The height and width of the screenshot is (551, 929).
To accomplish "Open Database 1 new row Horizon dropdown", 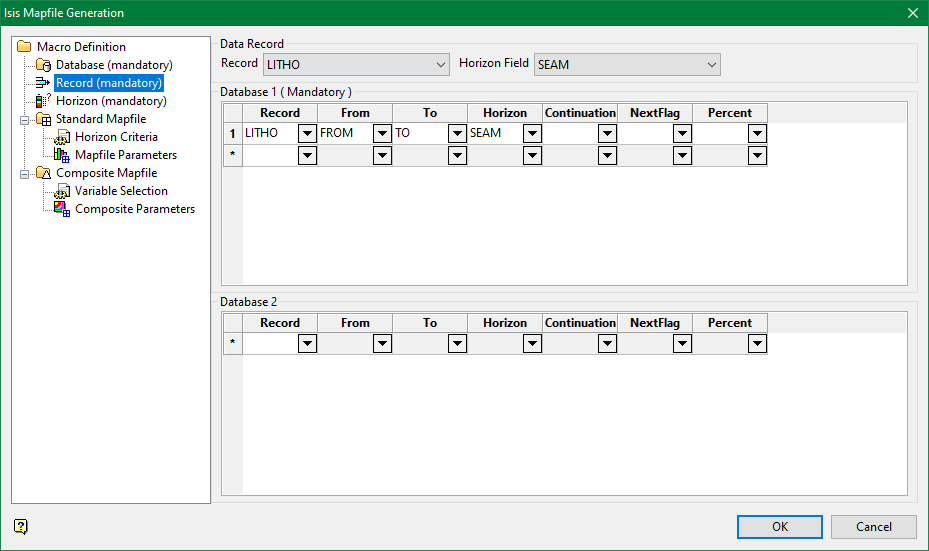I will (532, 155).
